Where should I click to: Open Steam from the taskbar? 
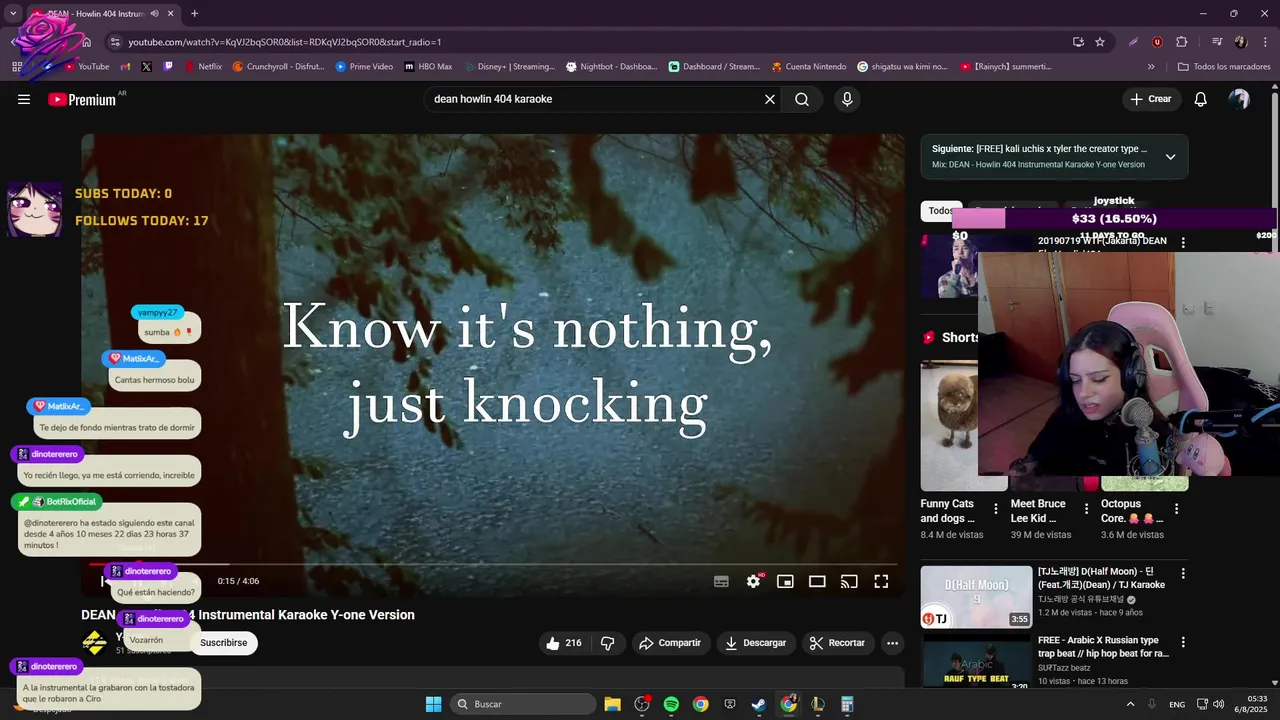[x=759, y=704]
